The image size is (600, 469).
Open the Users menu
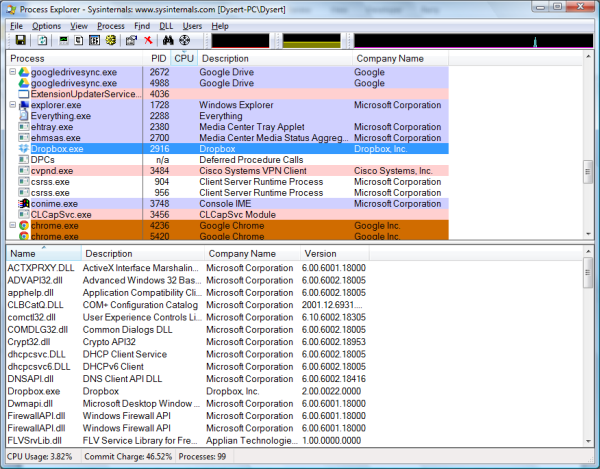[192, 26]
